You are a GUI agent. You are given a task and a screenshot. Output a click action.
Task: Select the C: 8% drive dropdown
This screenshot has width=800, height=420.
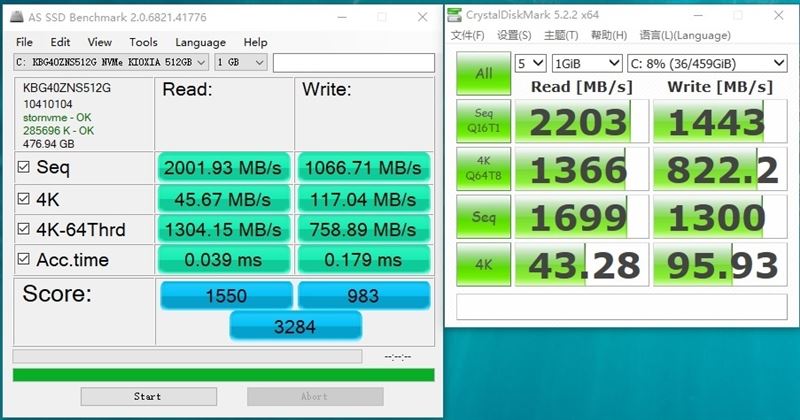pyautogui.click(x=707, y=63)
